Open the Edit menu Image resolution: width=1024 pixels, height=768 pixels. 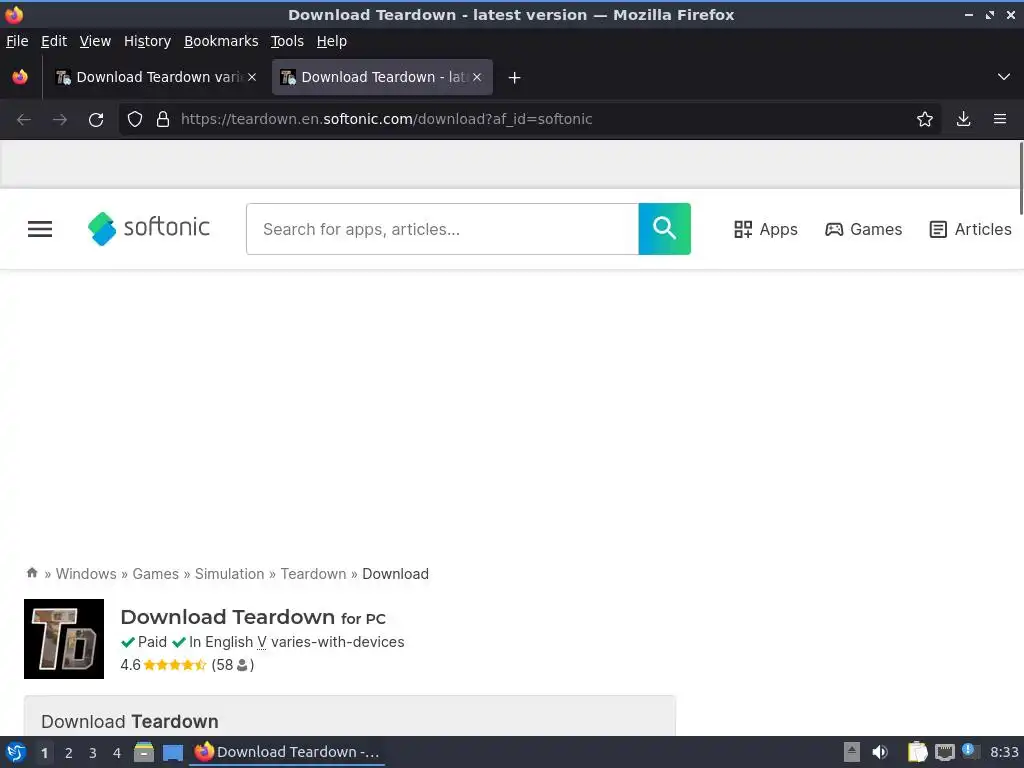point(54,41)
